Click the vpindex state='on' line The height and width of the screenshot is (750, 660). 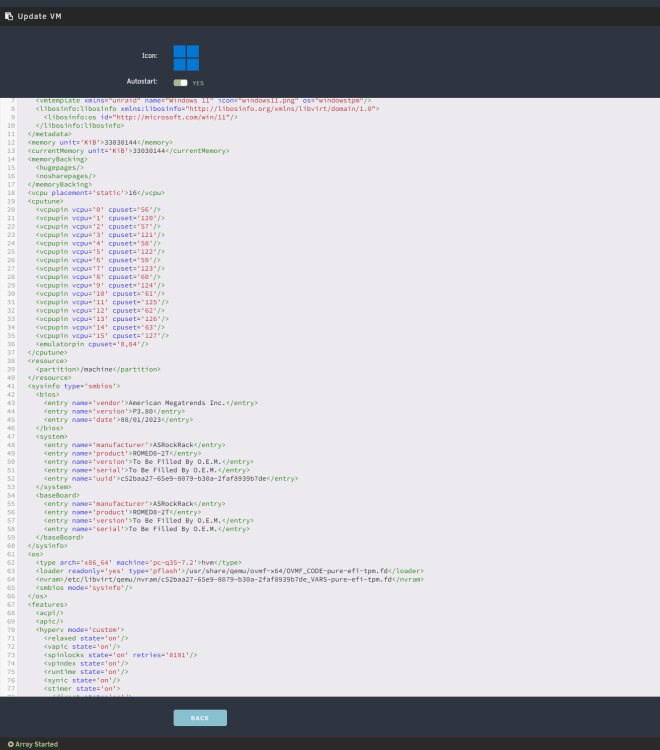(x=86, y=663)
